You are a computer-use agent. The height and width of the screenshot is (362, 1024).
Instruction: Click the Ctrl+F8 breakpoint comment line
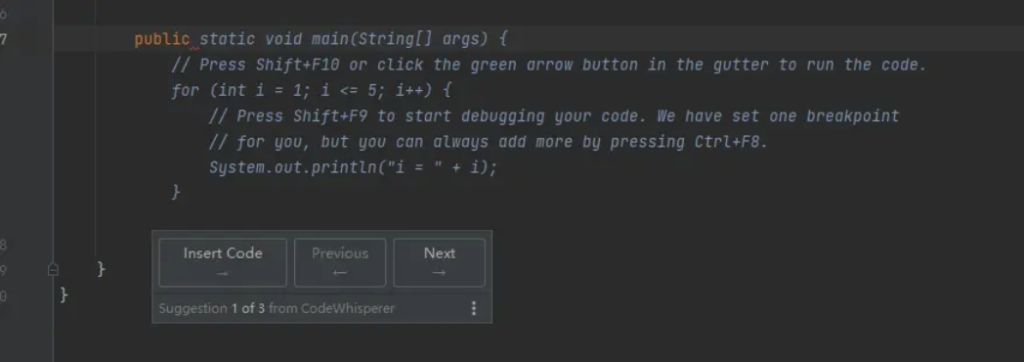(x=488, y=142)
